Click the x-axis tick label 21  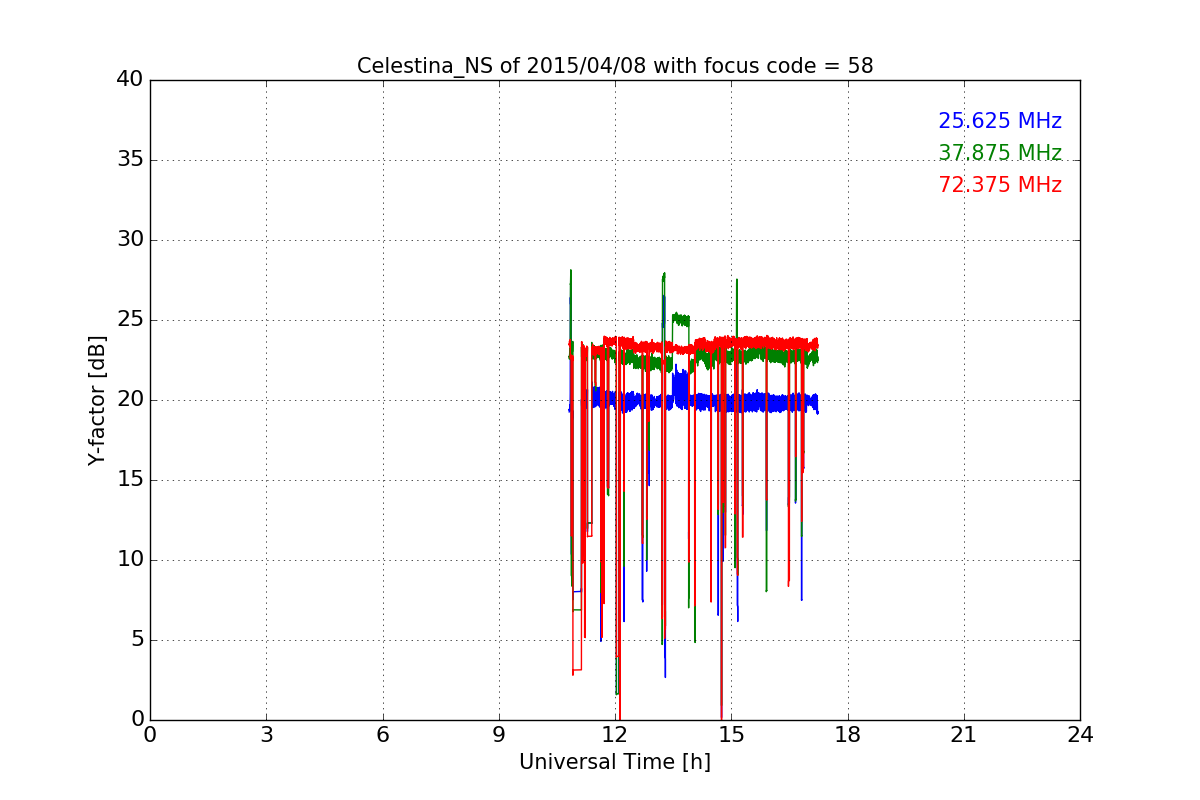pyautogui.click(x=964, y=735)
